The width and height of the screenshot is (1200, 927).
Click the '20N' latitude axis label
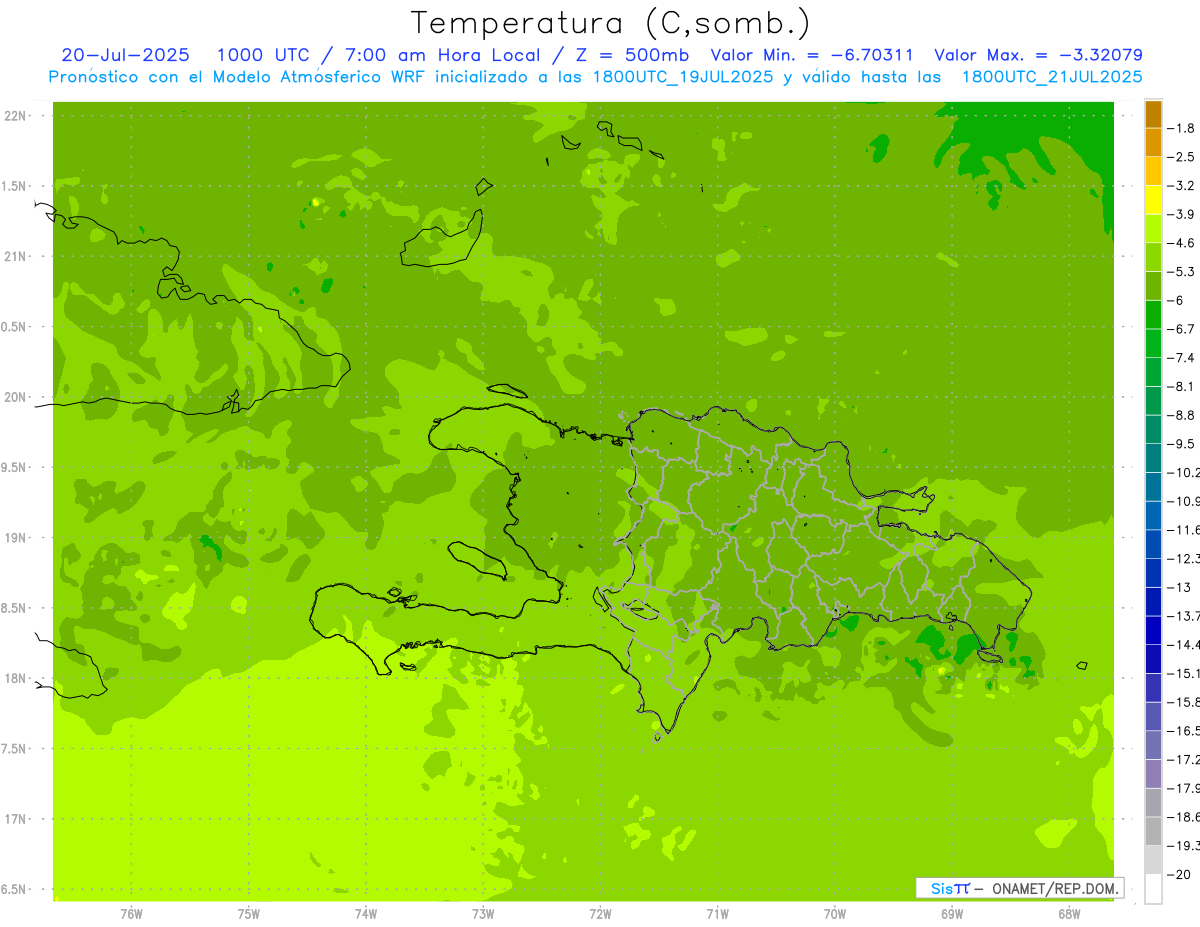click(15, 397)
